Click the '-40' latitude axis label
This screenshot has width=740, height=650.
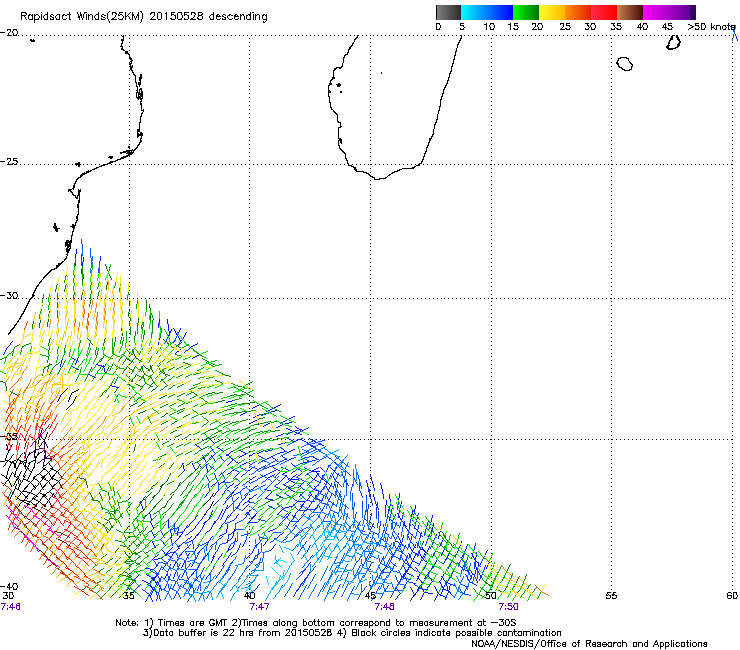(9, 587)
